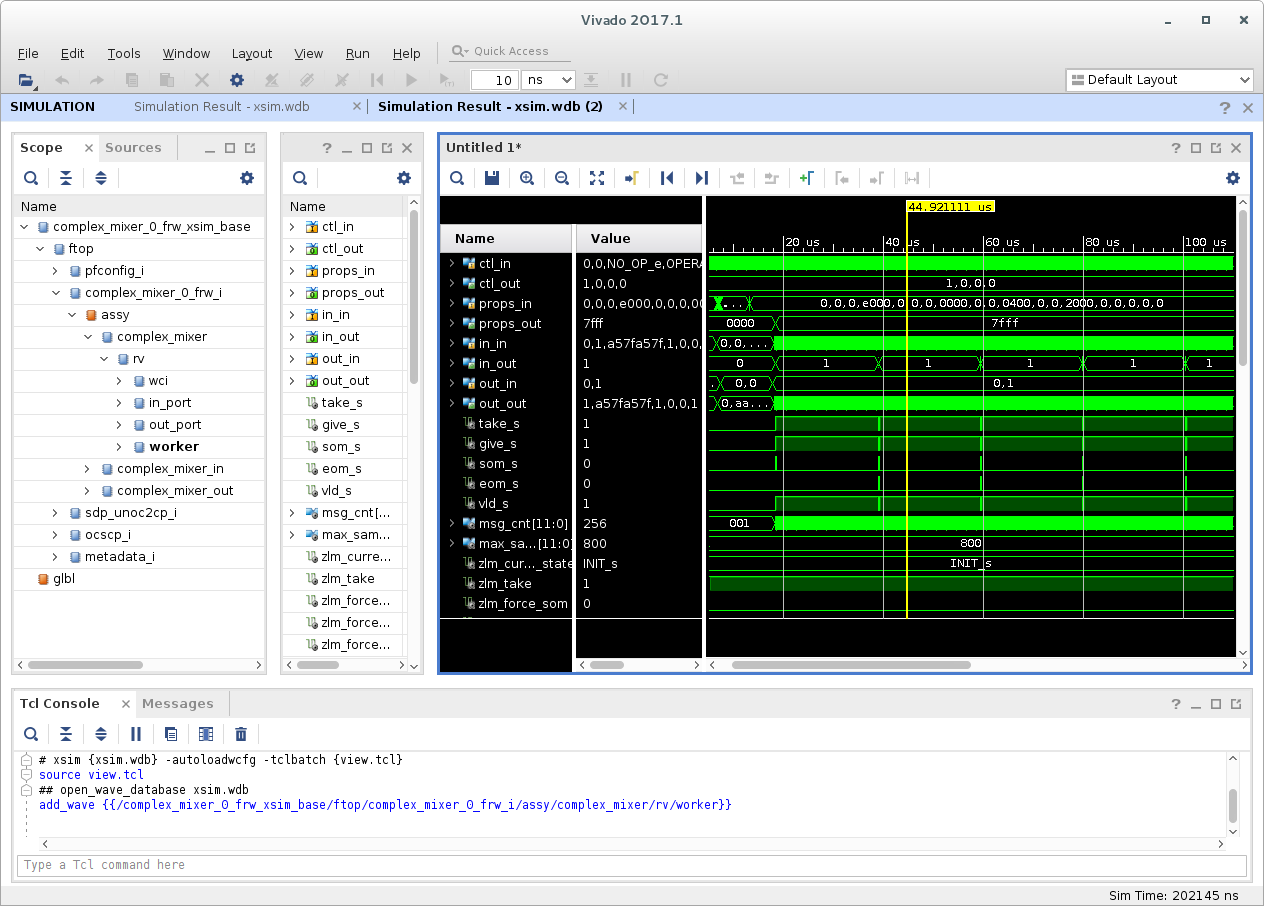Open the Default Layout dropdown
This screenshot has height=906, width=1264.
click(x=1159, y=80)
